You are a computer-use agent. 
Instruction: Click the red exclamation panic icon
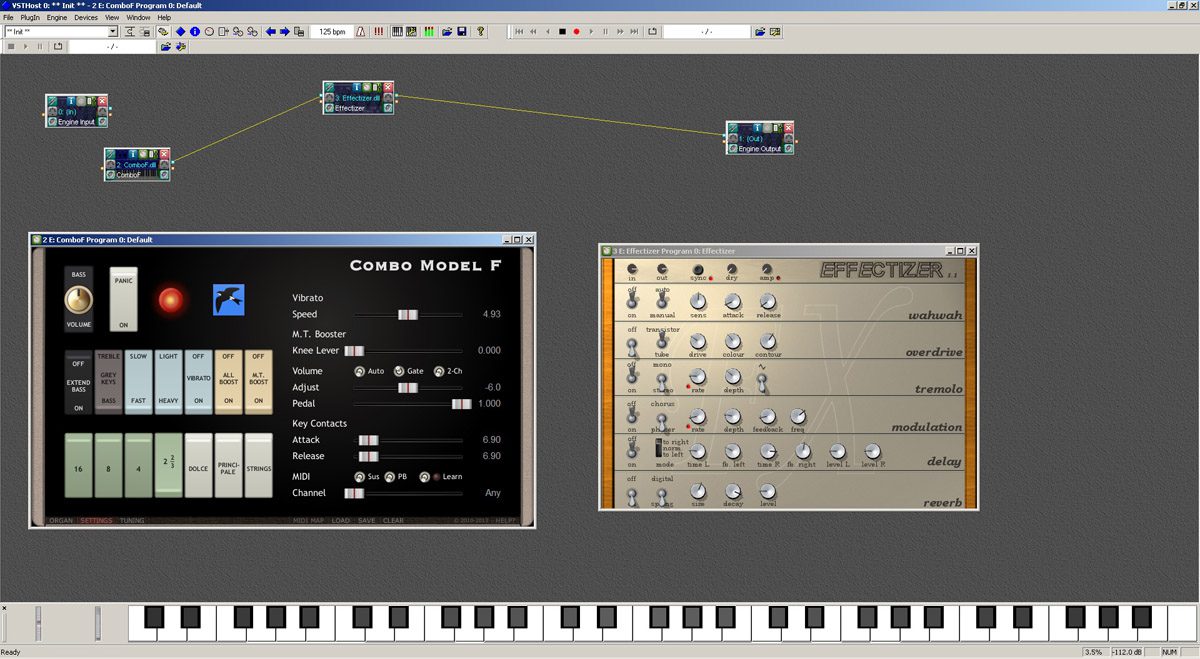coord(378,32)
